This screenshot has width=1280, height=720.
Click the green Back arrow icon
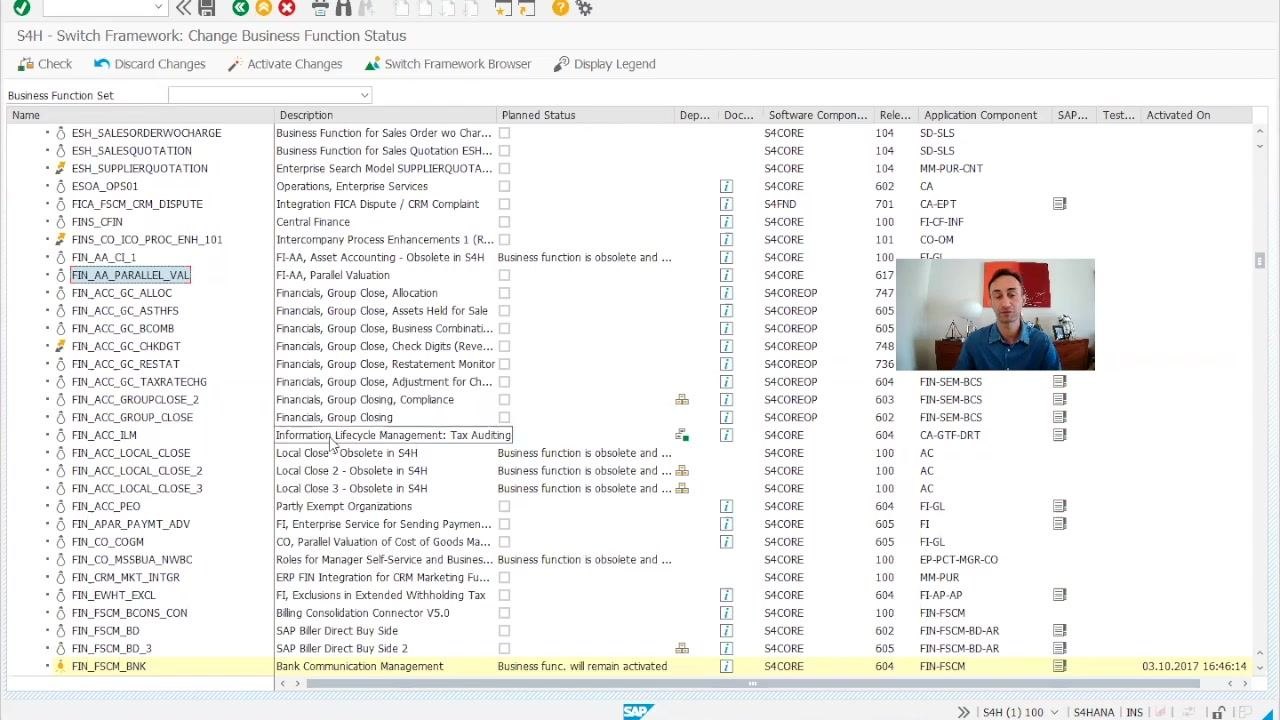point(240,8)
